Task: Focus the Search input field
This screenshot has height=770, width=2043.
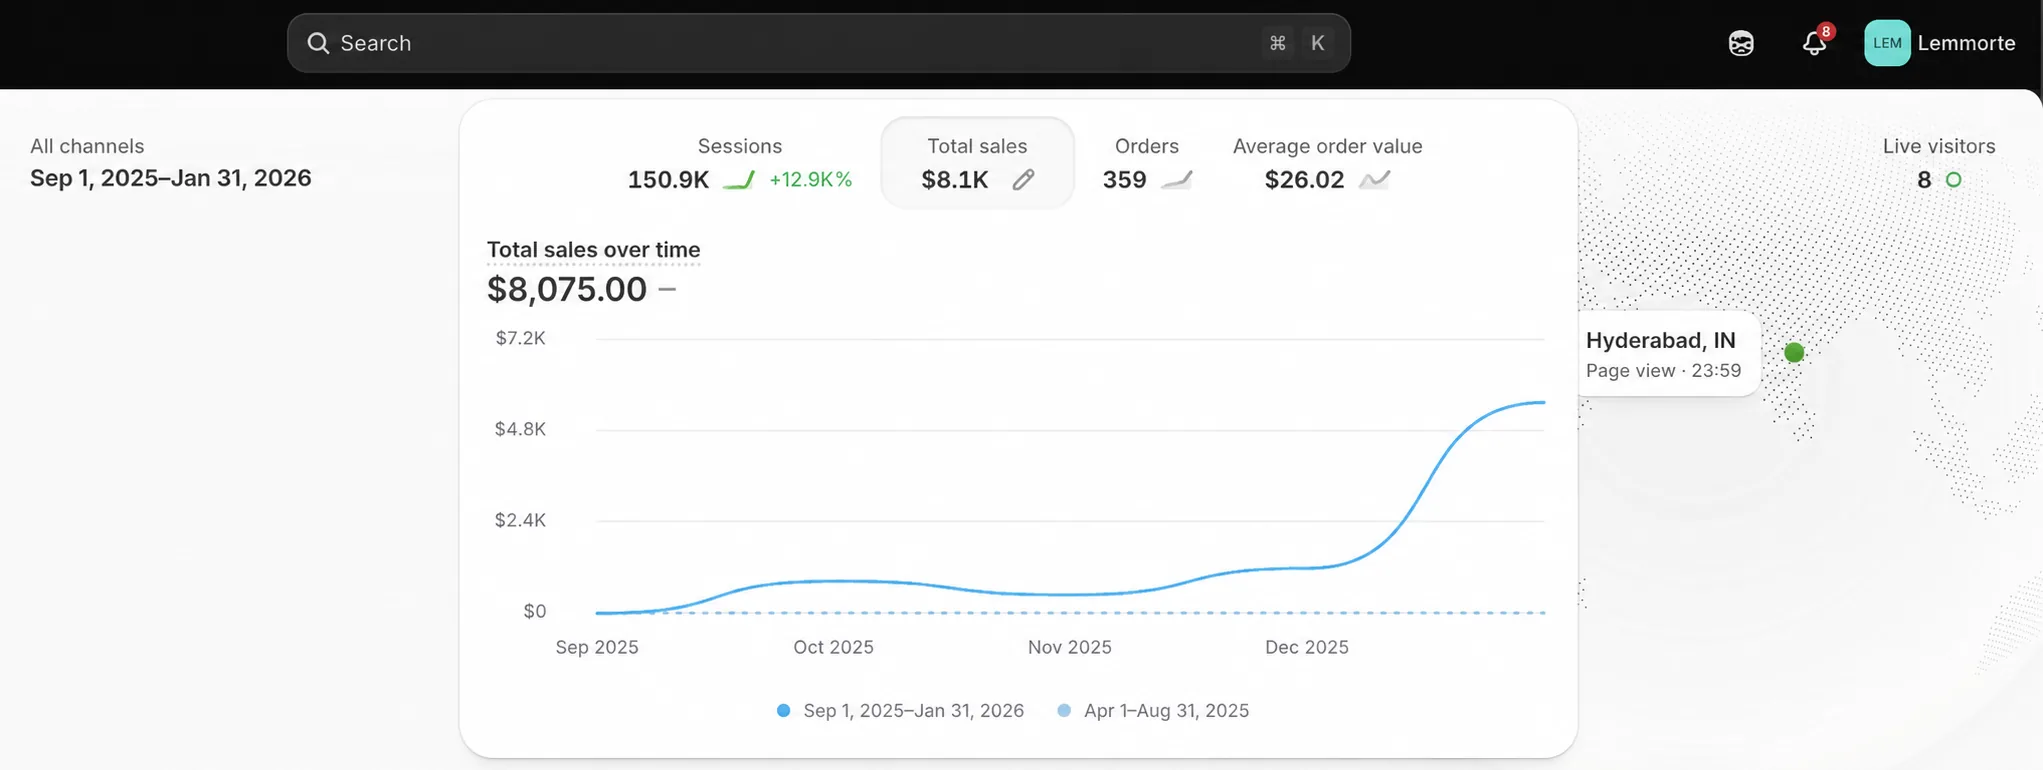Action: point(818,43)
